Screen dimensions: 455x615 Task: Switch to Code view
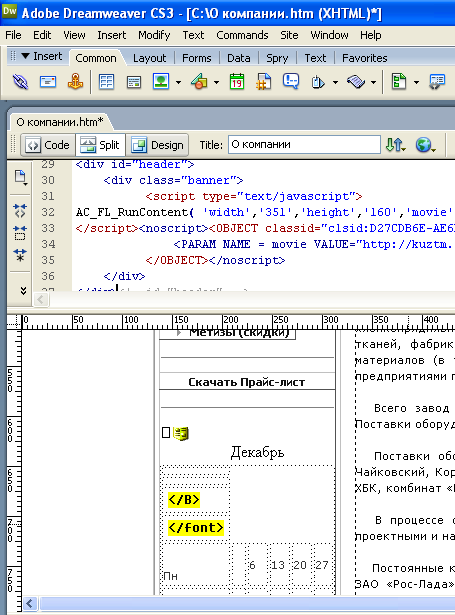[x=48, y=145]
